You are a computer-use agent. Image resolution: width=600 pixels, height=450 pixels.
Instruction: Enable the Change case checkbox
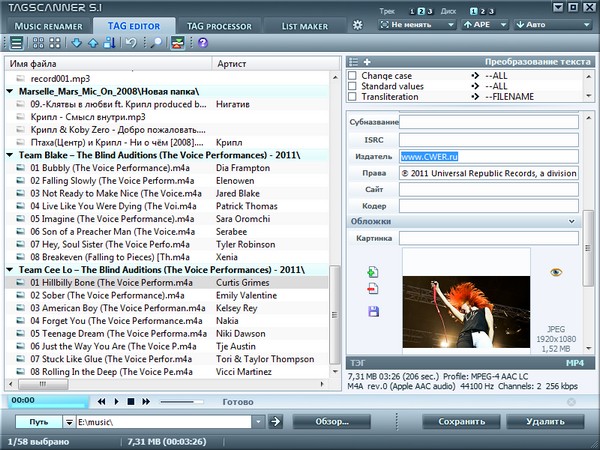point(352,76)
